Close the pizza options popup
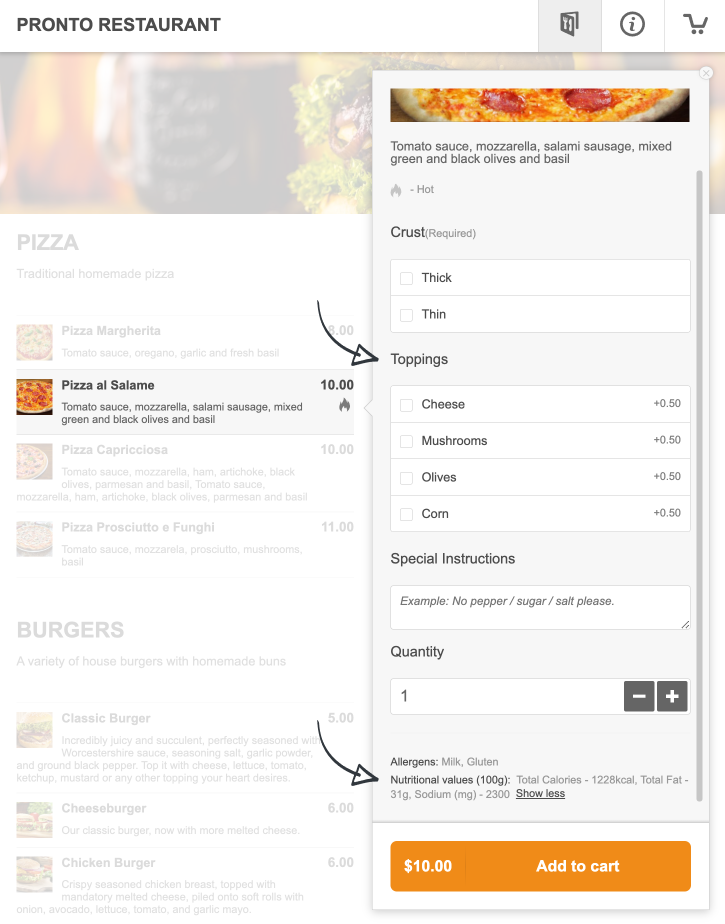This screenshot has height=924, width=725. click(x=706, y=72)
